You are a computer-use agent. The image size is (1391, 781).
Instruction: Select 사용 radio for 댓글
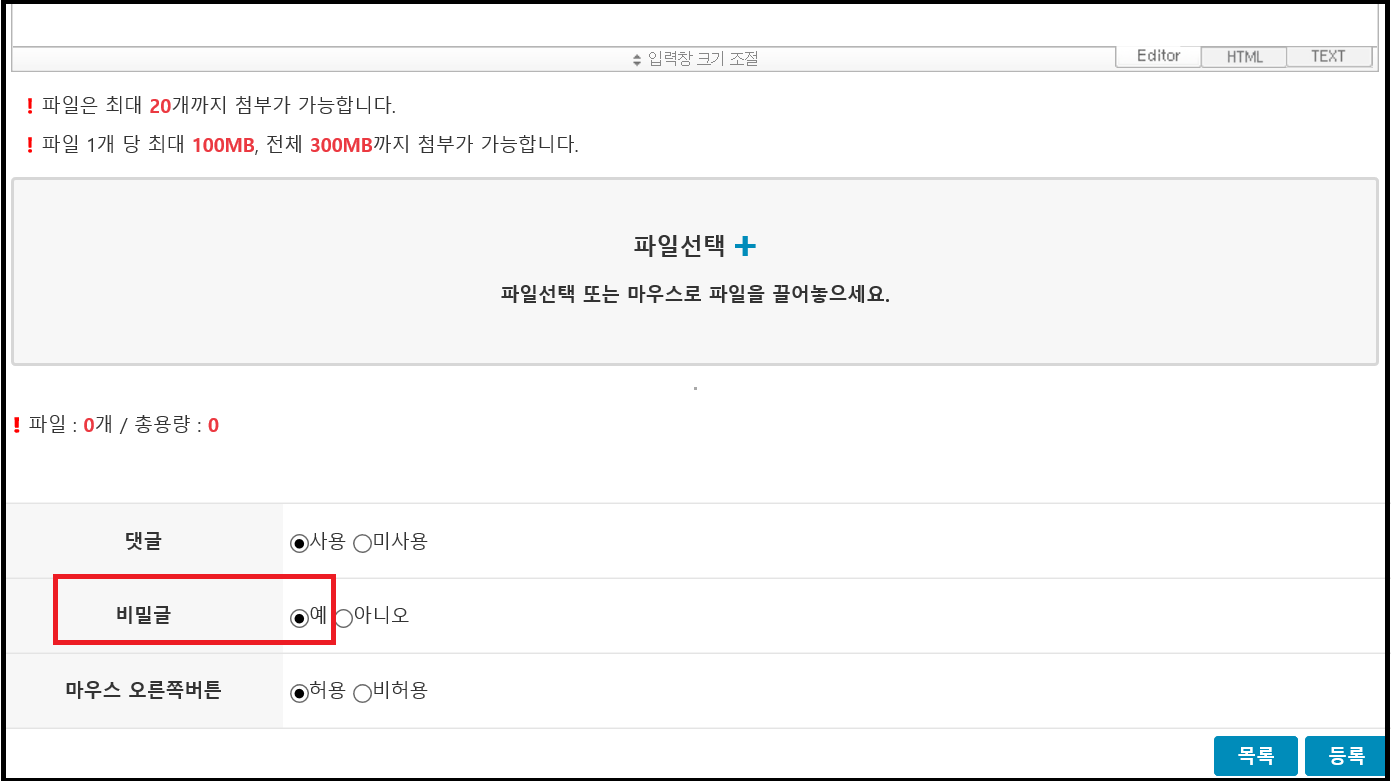point(298,543)
